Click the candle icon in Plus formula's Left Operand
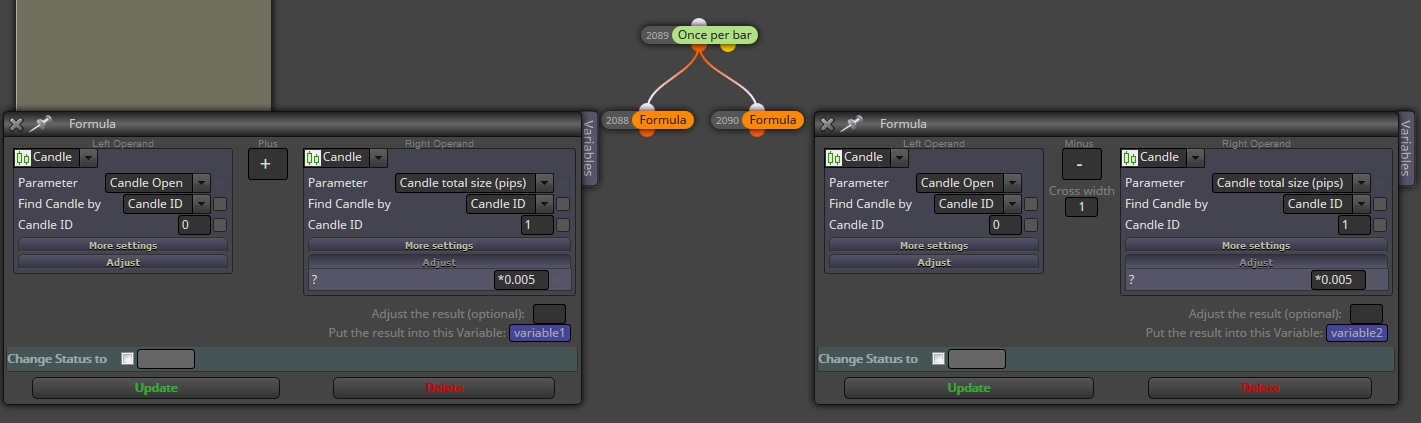1421x423 pixels. tap(23, 157)
